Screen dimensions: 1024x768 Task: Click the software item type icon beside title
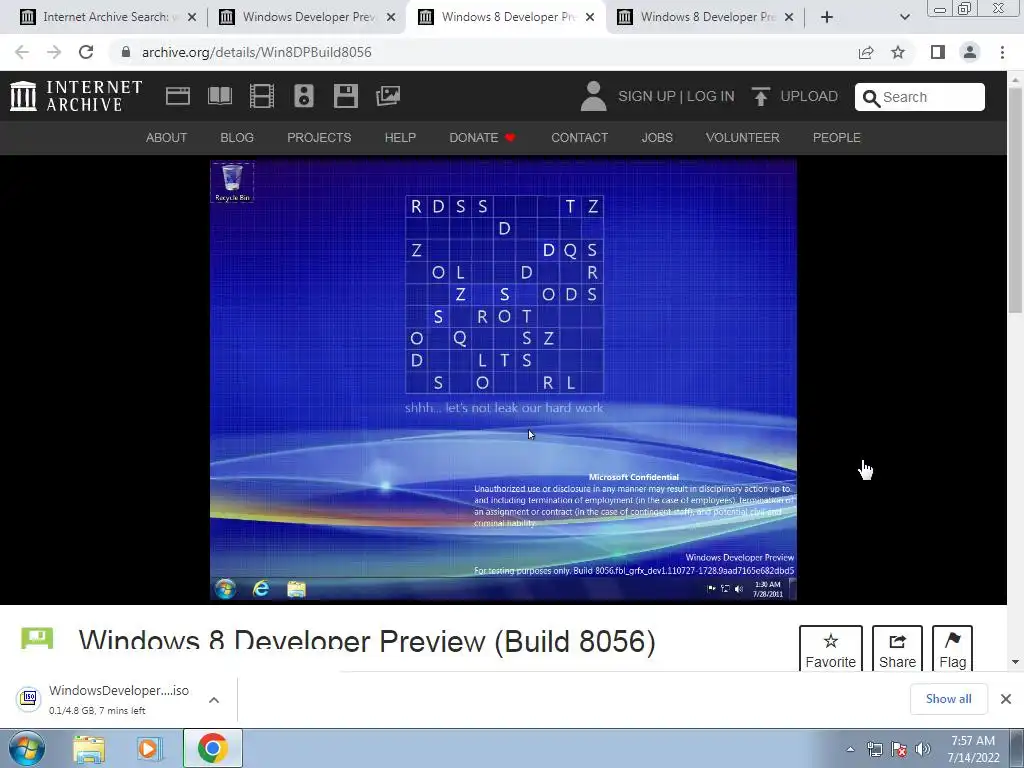click(37, 638)
